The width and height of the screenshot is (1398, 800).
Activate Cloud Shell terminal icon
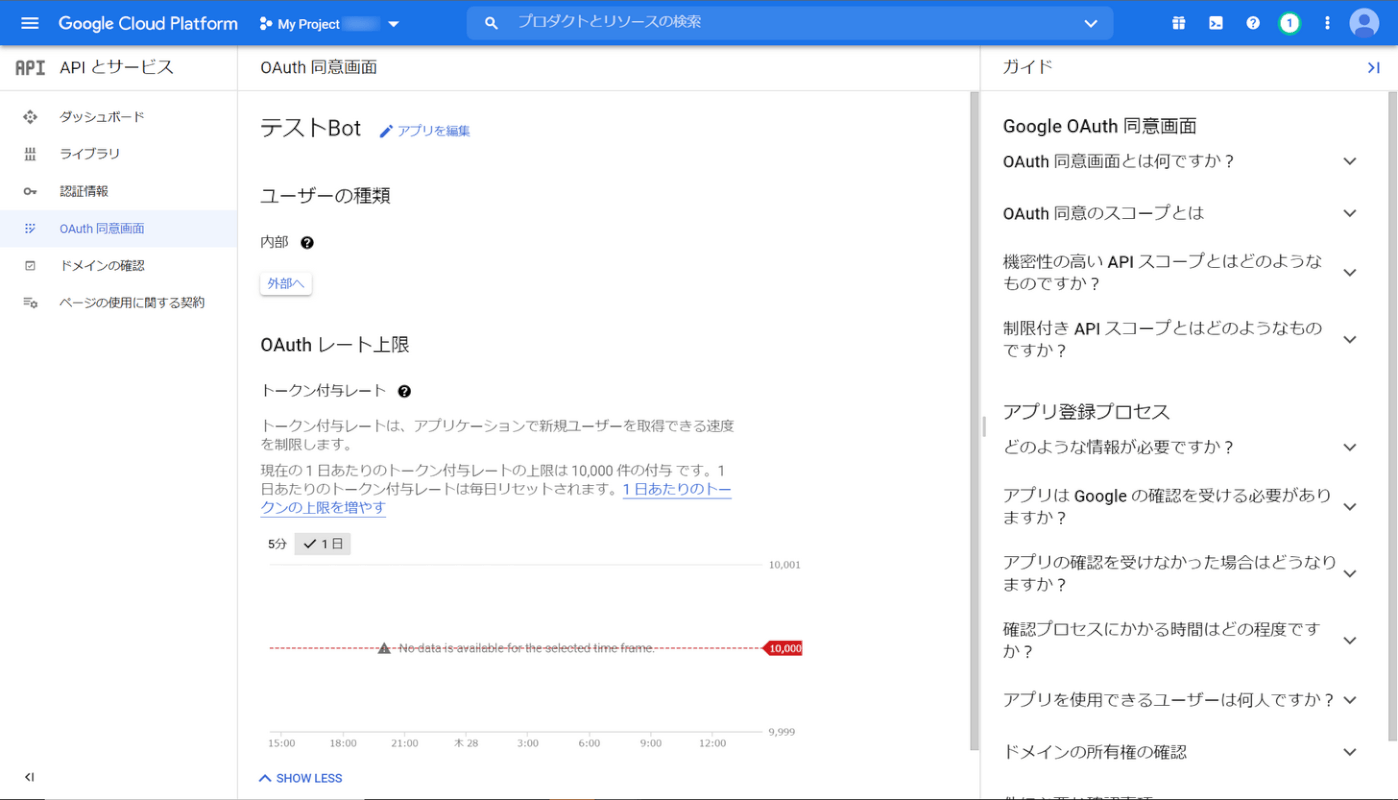point(1216,23)
